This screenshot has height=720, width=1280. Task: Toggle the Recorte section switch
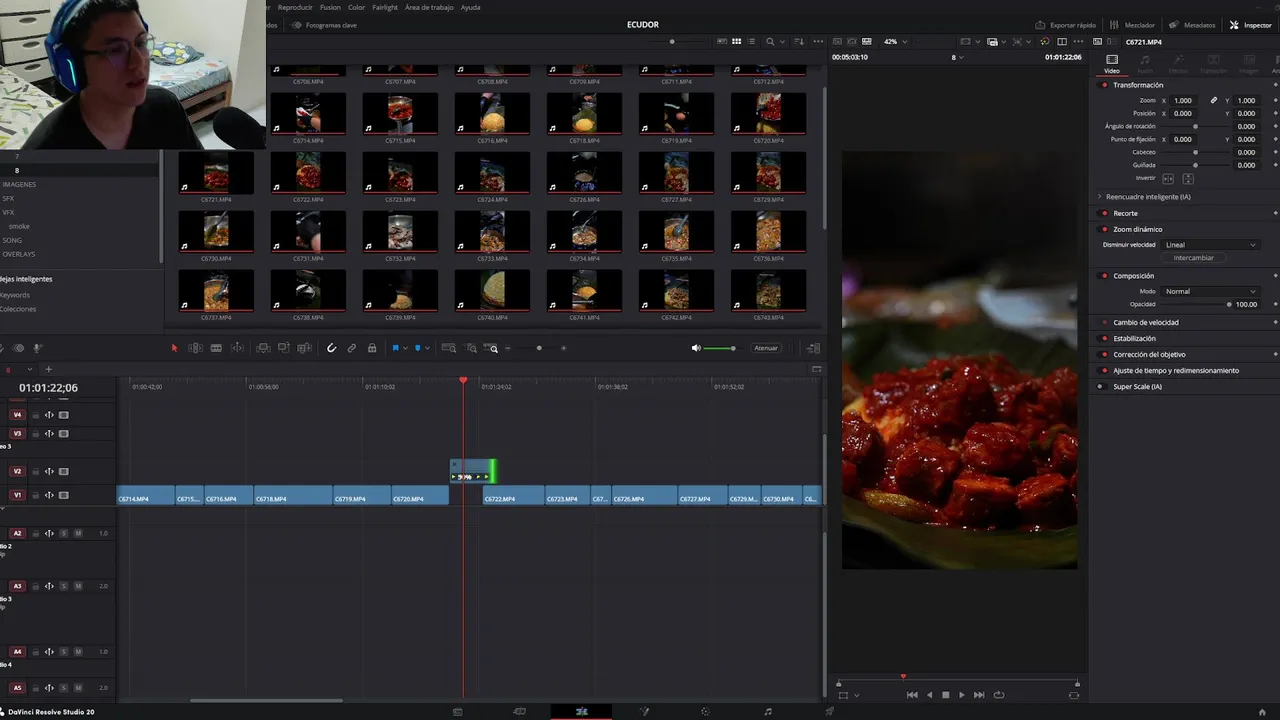click(1104, 213)
